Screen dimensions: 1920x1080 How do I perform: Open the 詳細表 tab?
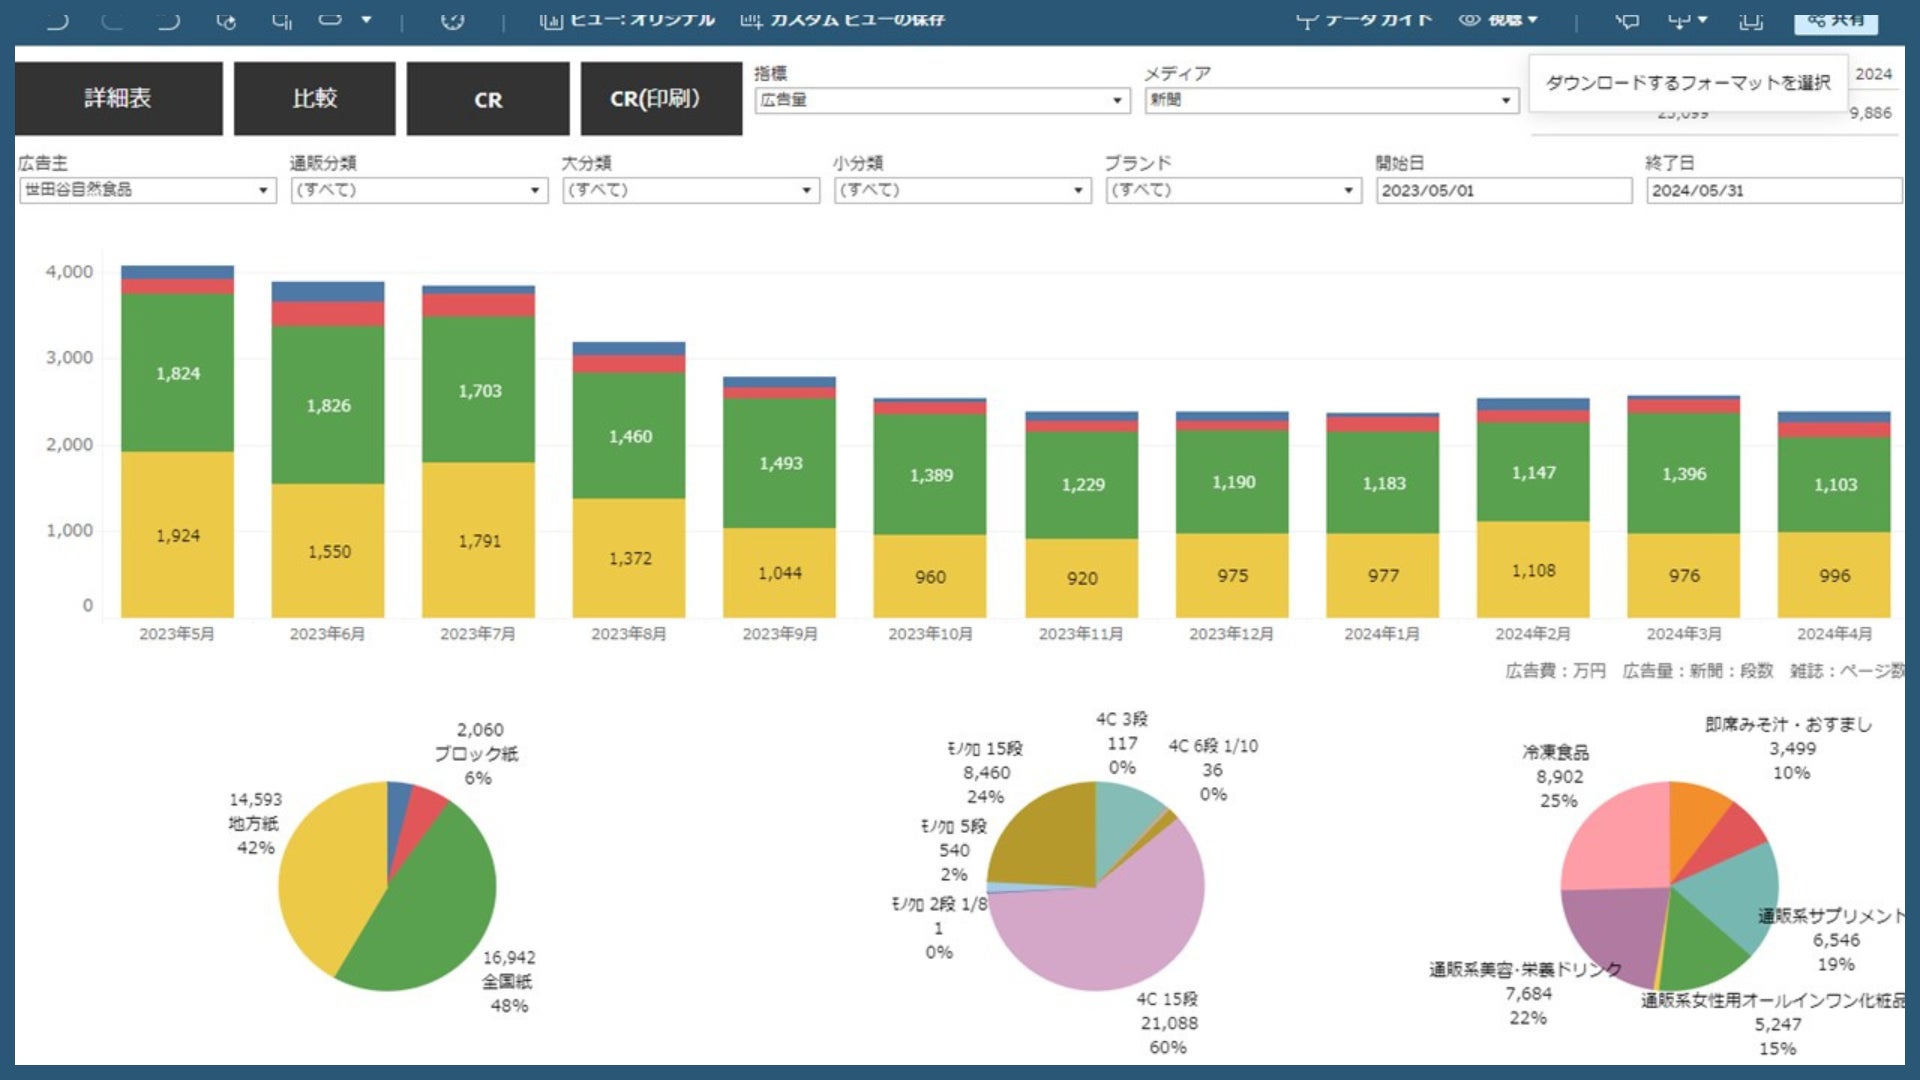pyautogui.click(x=118, y=98)
